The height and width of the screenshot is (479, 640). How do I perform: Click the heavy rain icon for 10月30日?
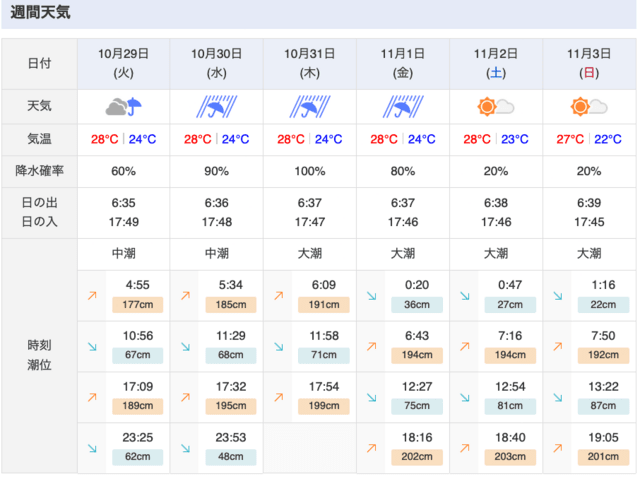(x=216, y=107)
